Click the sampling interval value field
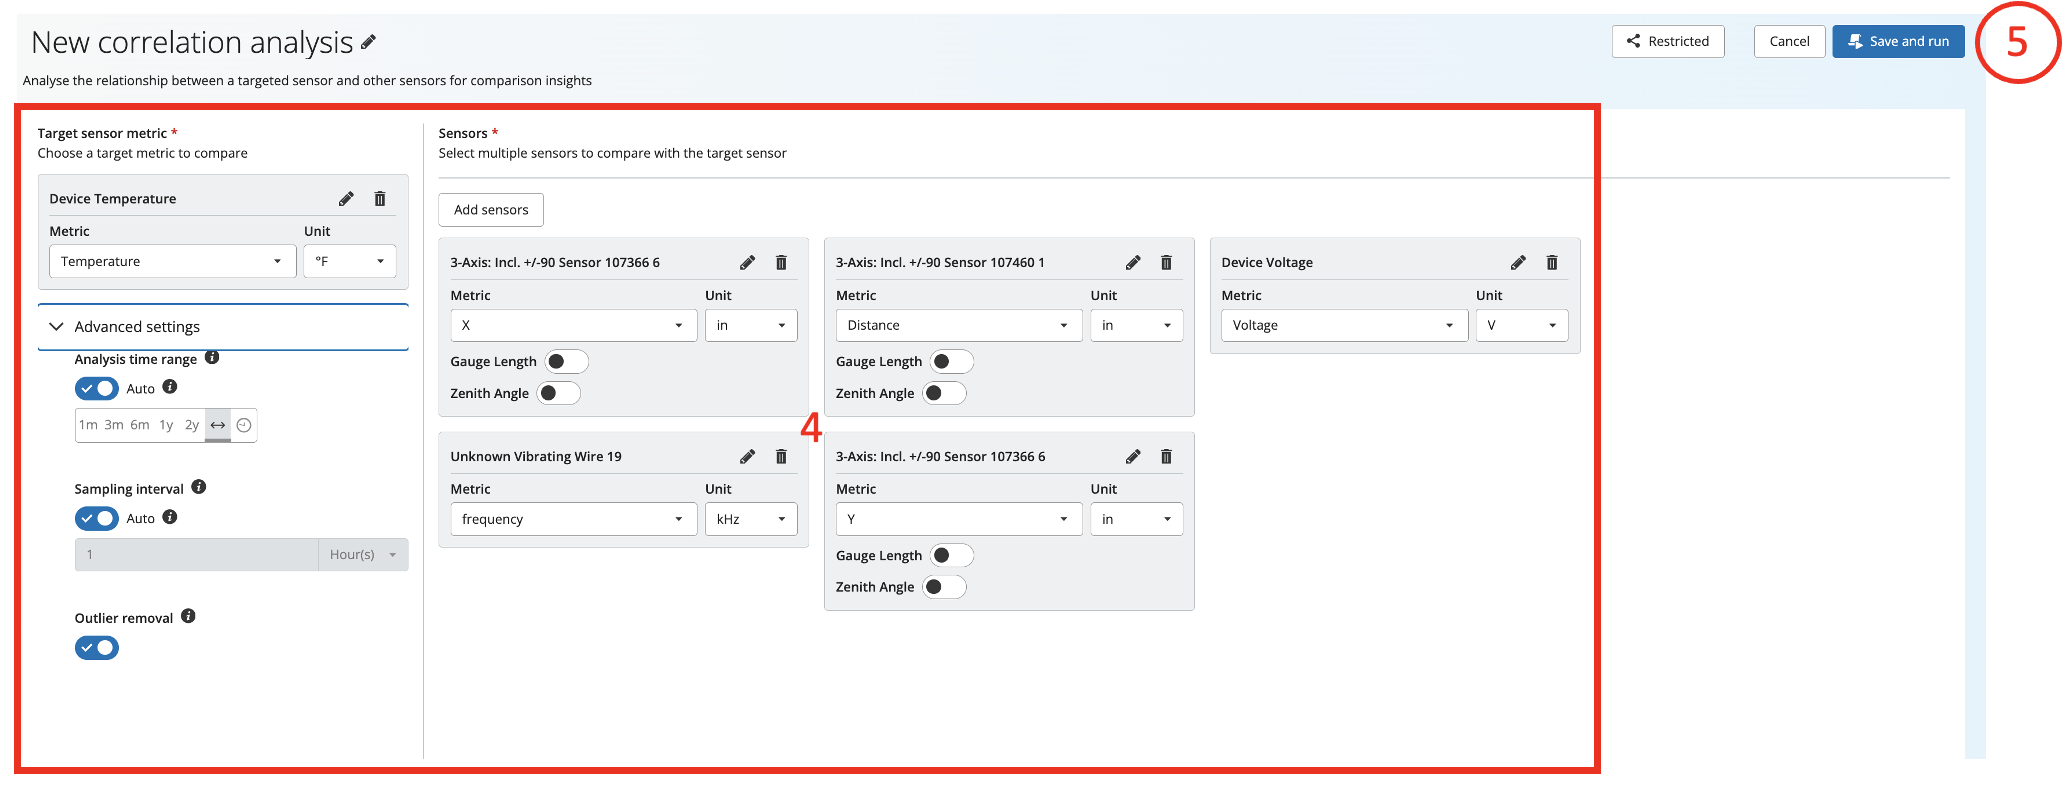2072x788 pixels. (197, 555)
